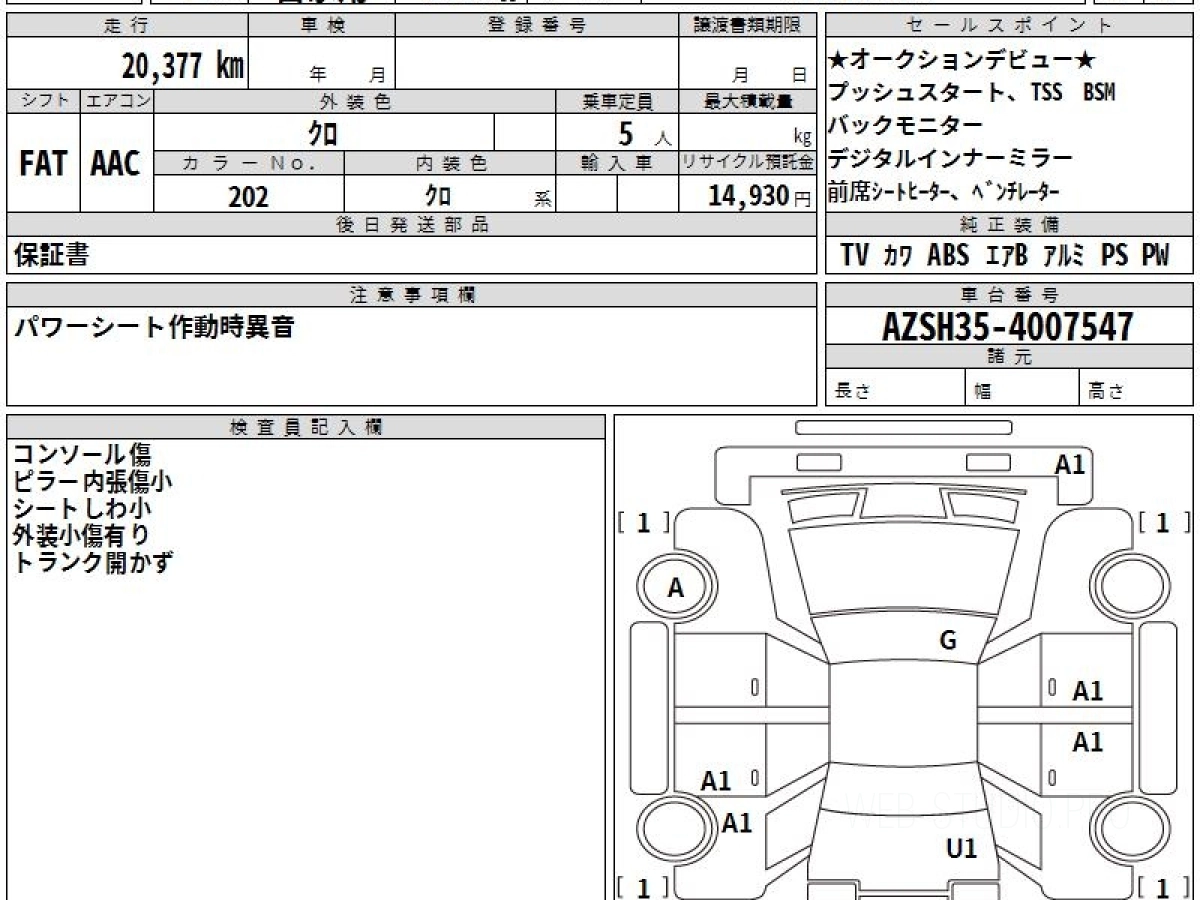Select the エアB equipment code

pos(1008,256)
